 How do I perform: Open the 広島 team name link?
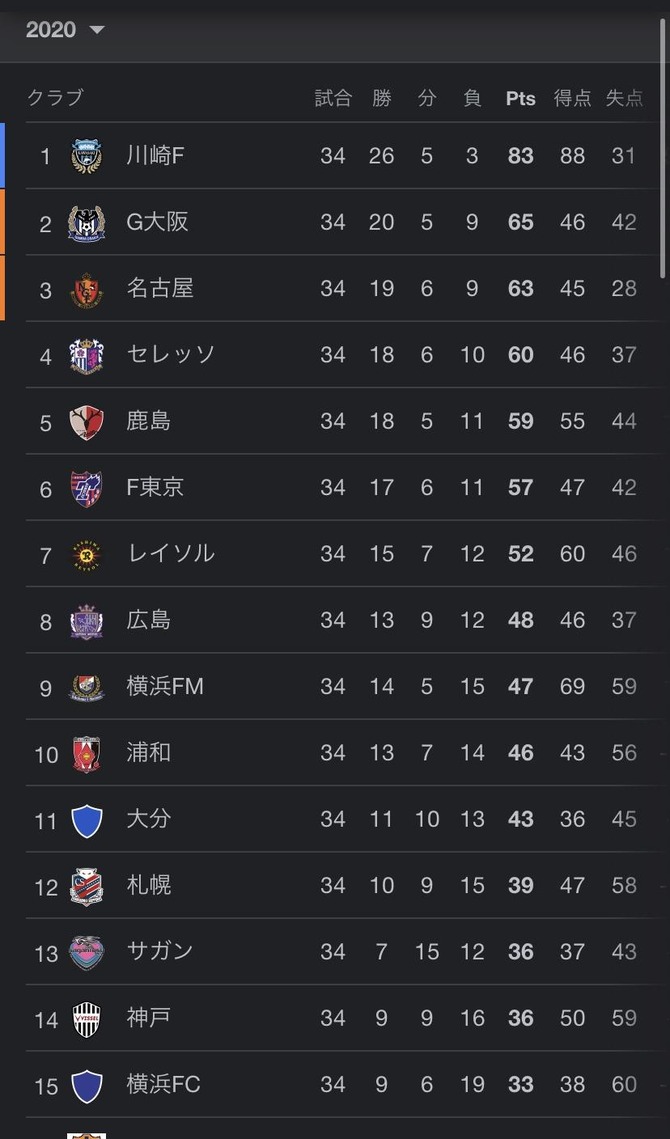[149, 620]
